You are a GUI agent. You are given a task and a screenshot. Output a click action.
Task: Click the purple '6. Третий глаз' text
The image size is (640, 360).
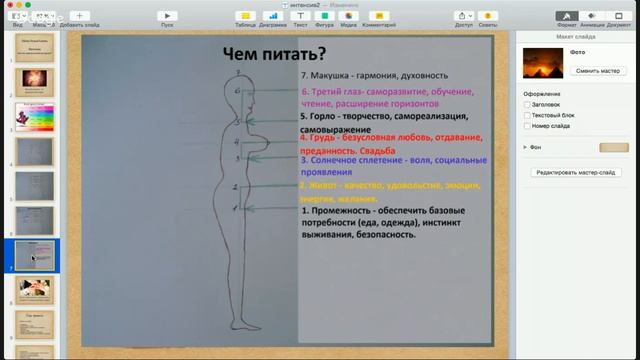coord(388,98)
